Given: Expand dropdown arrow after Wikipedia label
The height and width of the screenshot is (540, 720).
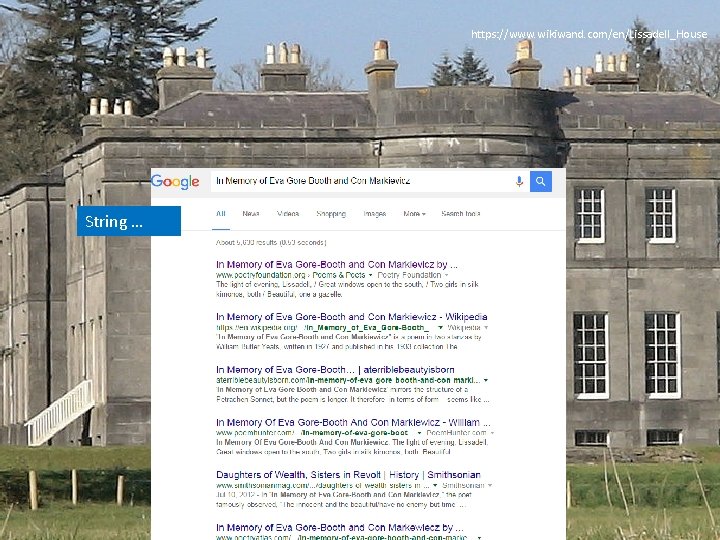Looking at the screenshot, I should 486,327.
